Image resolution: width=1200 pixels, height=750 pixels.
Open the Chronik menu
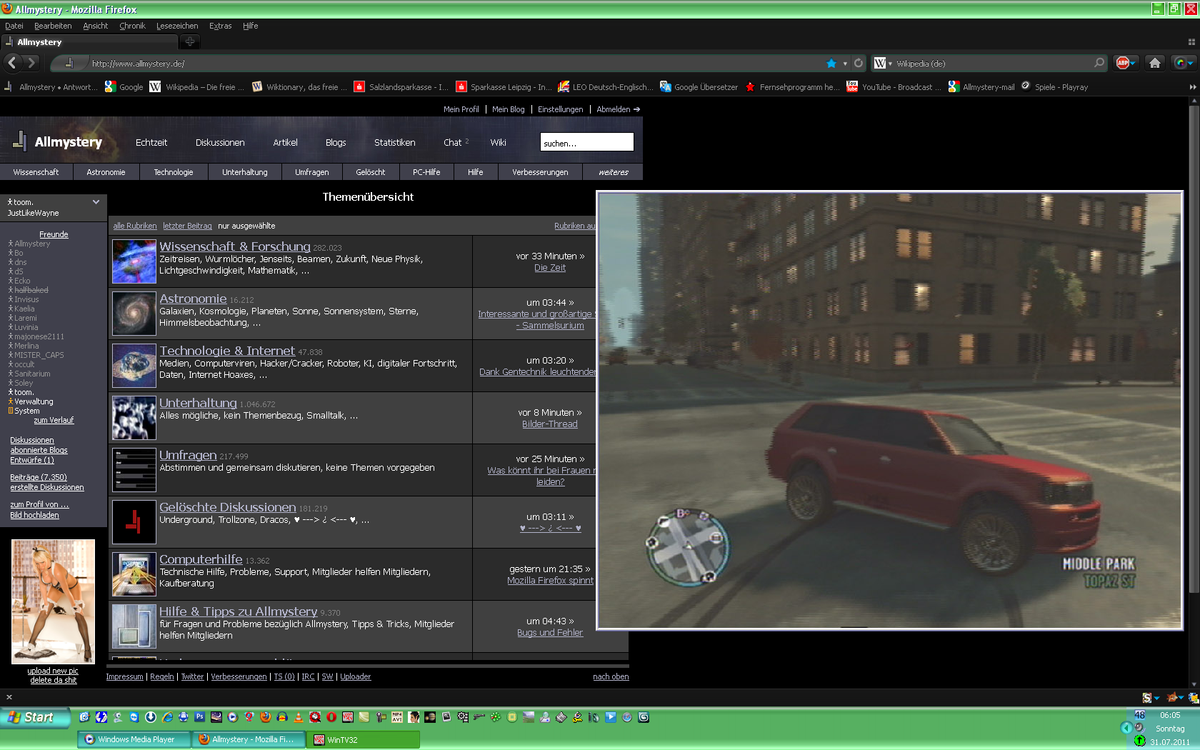click(132, 25)
